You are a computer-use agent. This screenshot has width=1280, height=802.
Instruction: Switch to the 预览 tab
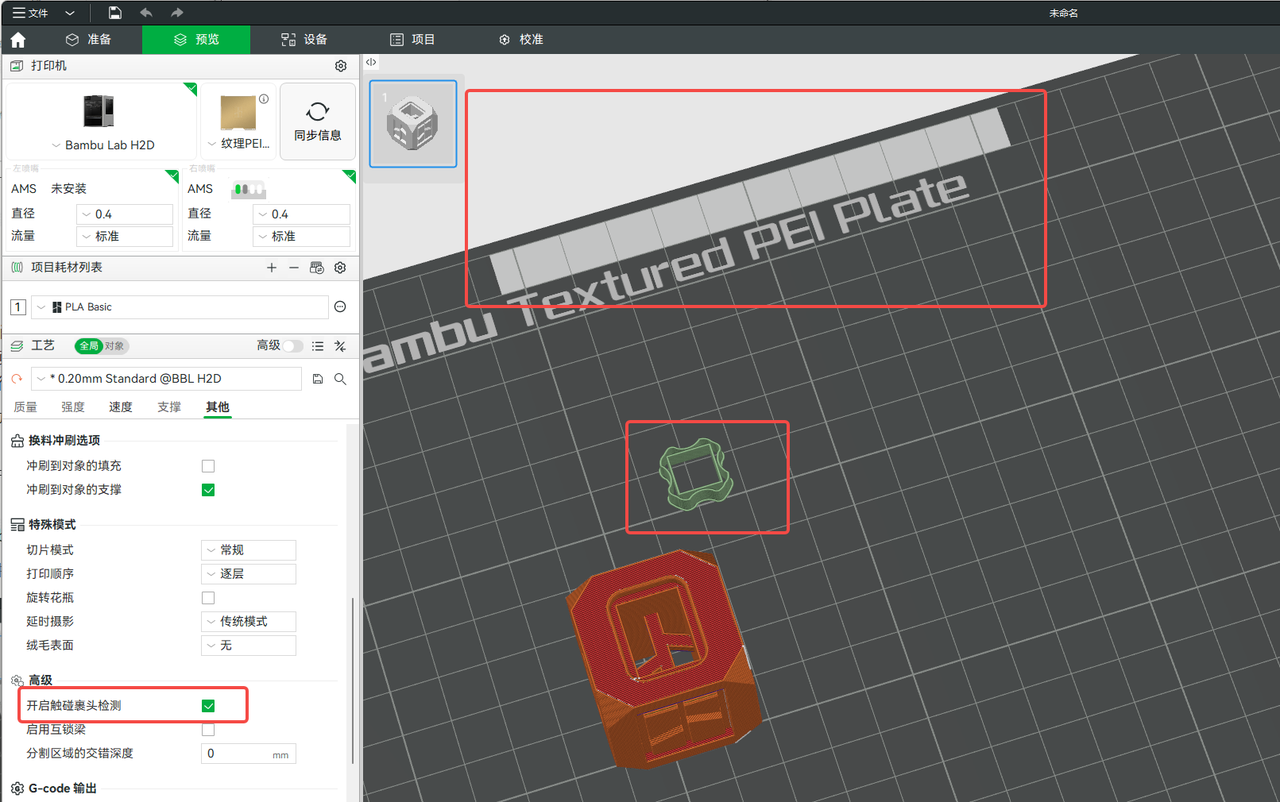196,40
